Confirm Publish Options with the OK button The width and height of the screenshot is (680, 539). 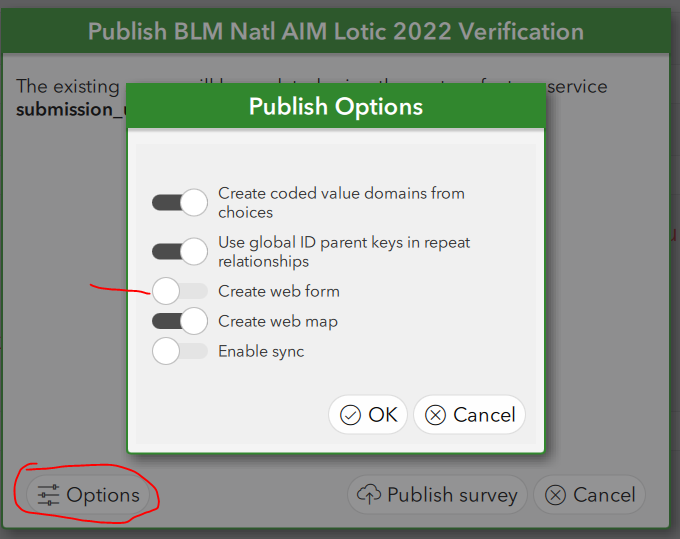point(368,415)
